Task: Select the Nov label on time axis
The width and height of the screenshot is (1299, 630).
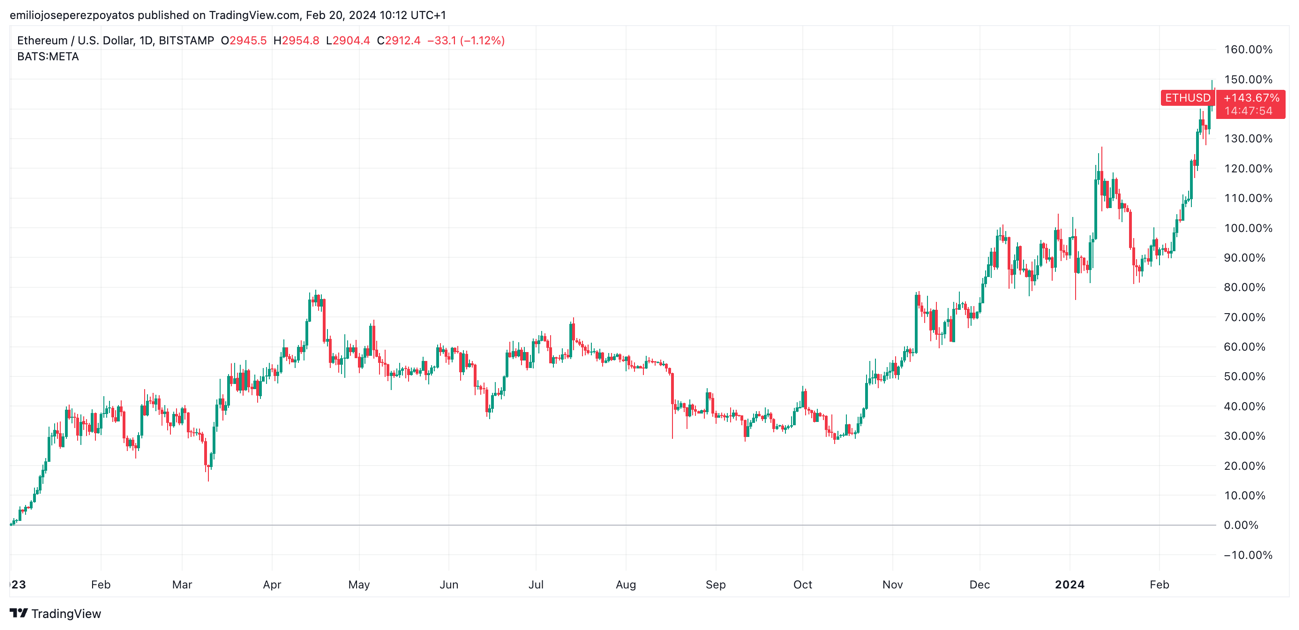Action: 893,584
